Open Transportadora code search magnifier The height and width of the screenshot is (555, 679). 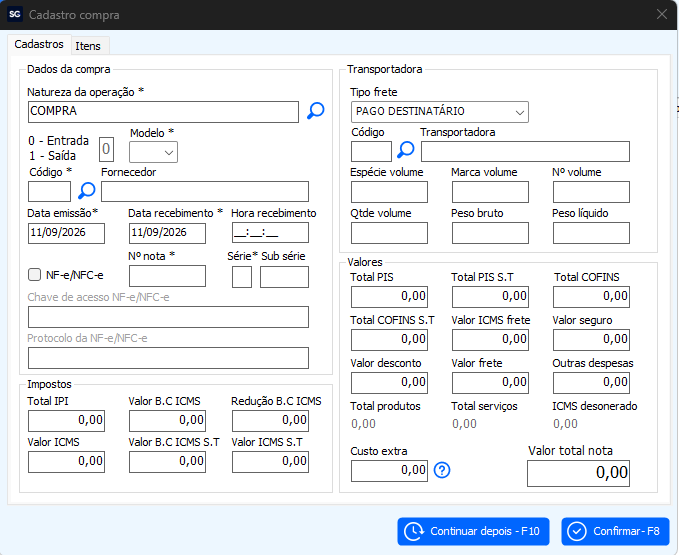pos(406,150)
